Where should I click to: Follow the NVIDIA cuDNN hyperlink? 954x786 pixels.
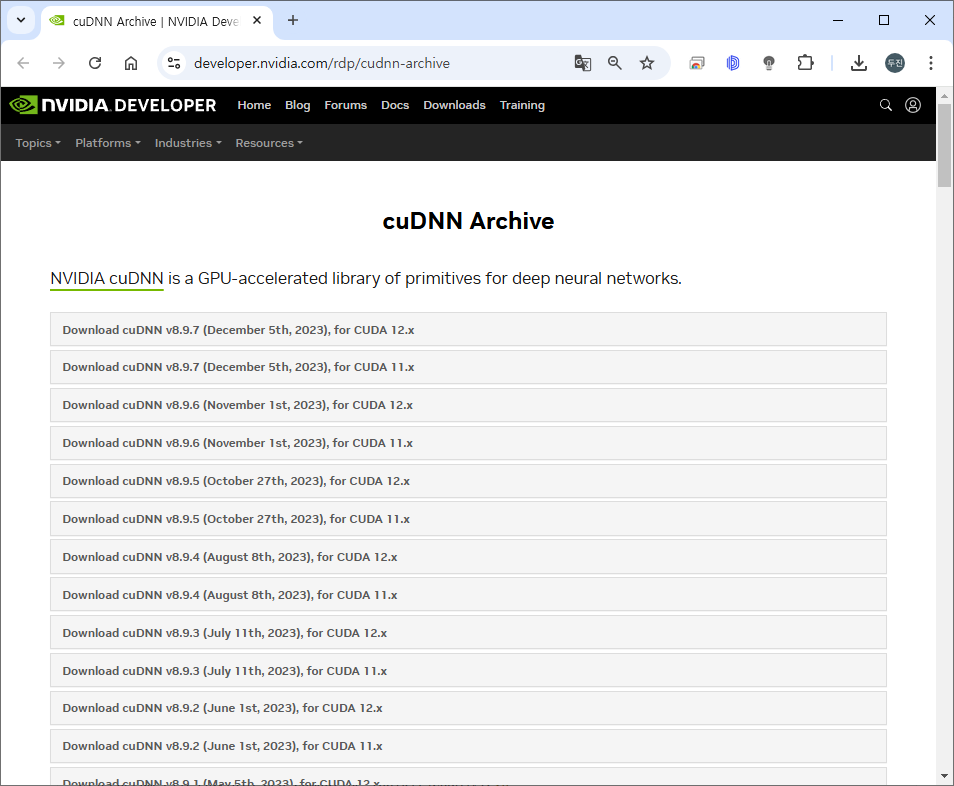click(x=106, y=279)
